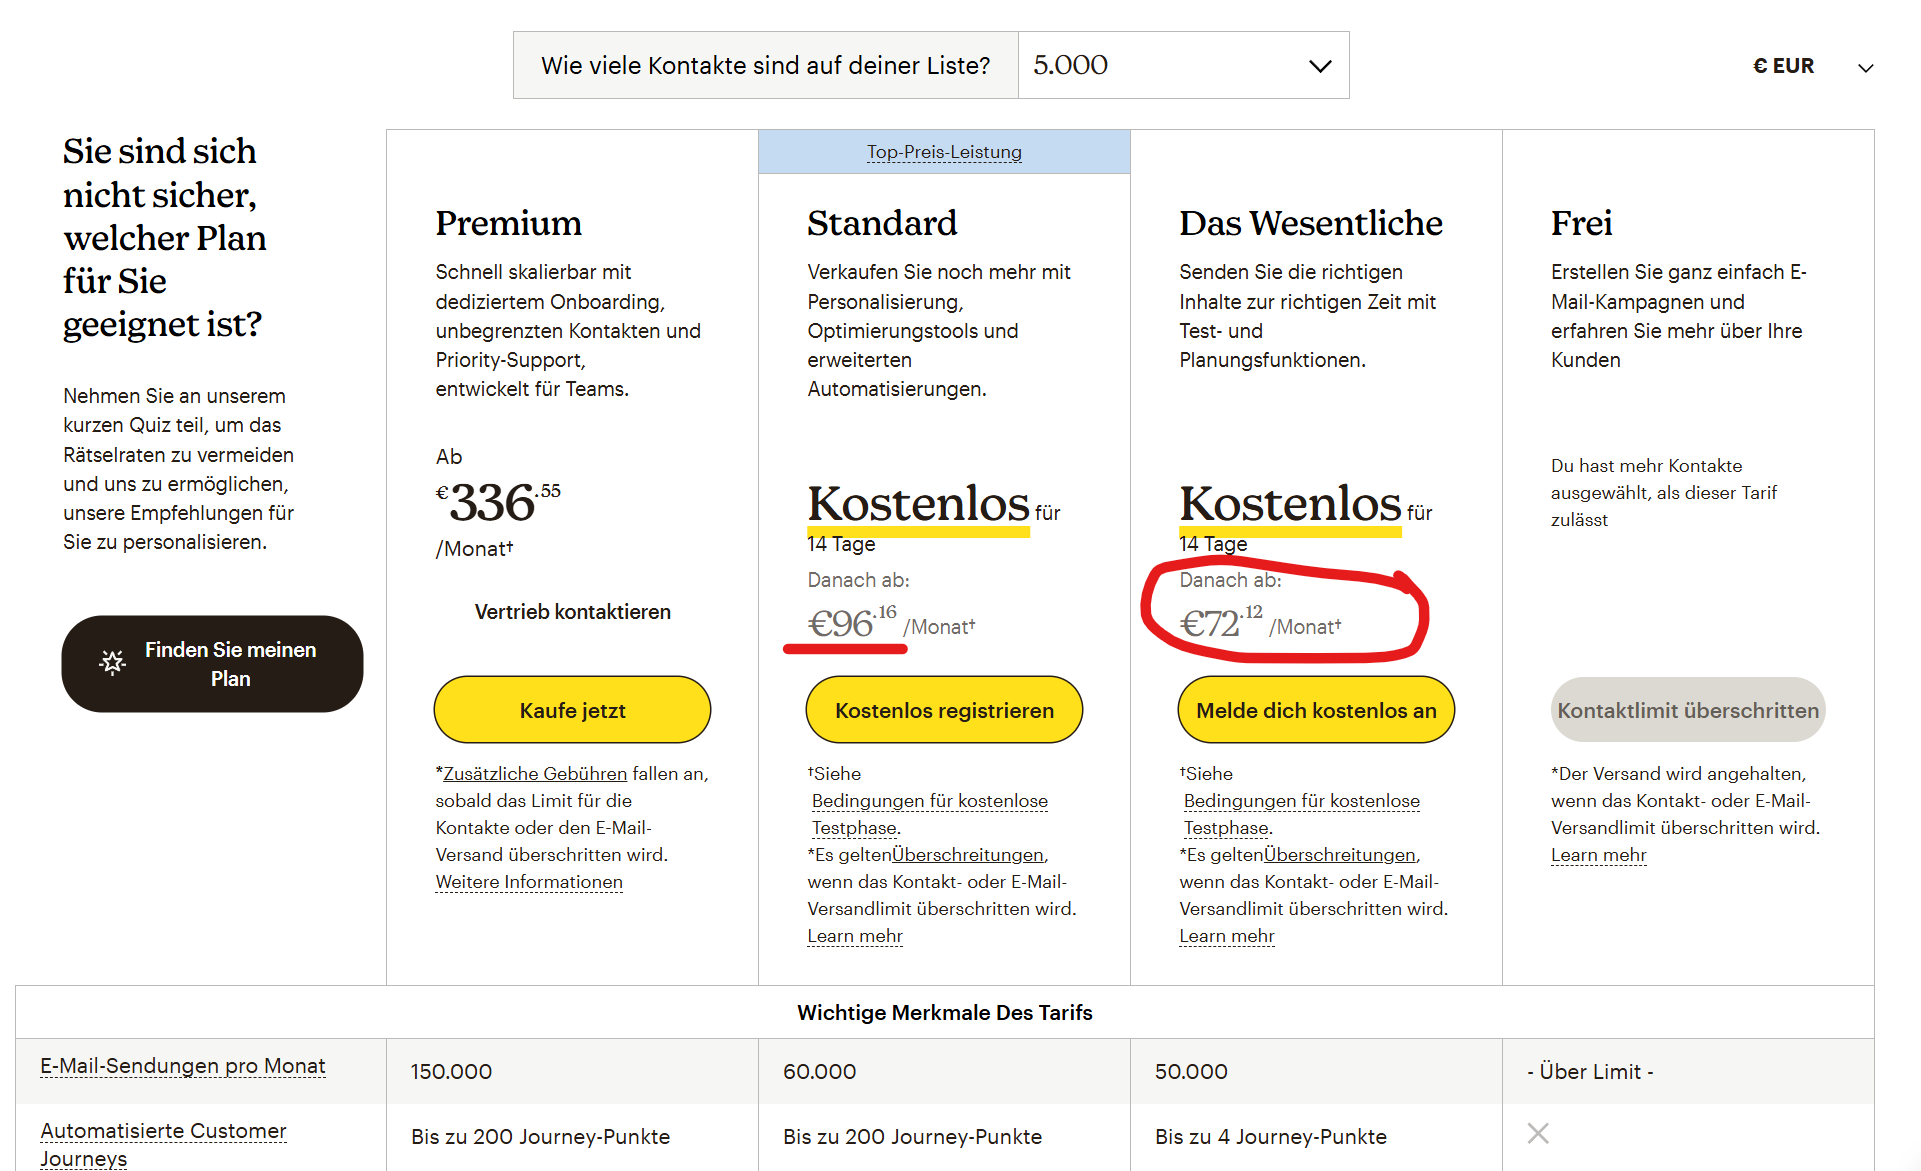Click Überschreitungen link in Das Wesentliche column
This screenshot has width=1921, height=1171.
(x=1340, y=855)
